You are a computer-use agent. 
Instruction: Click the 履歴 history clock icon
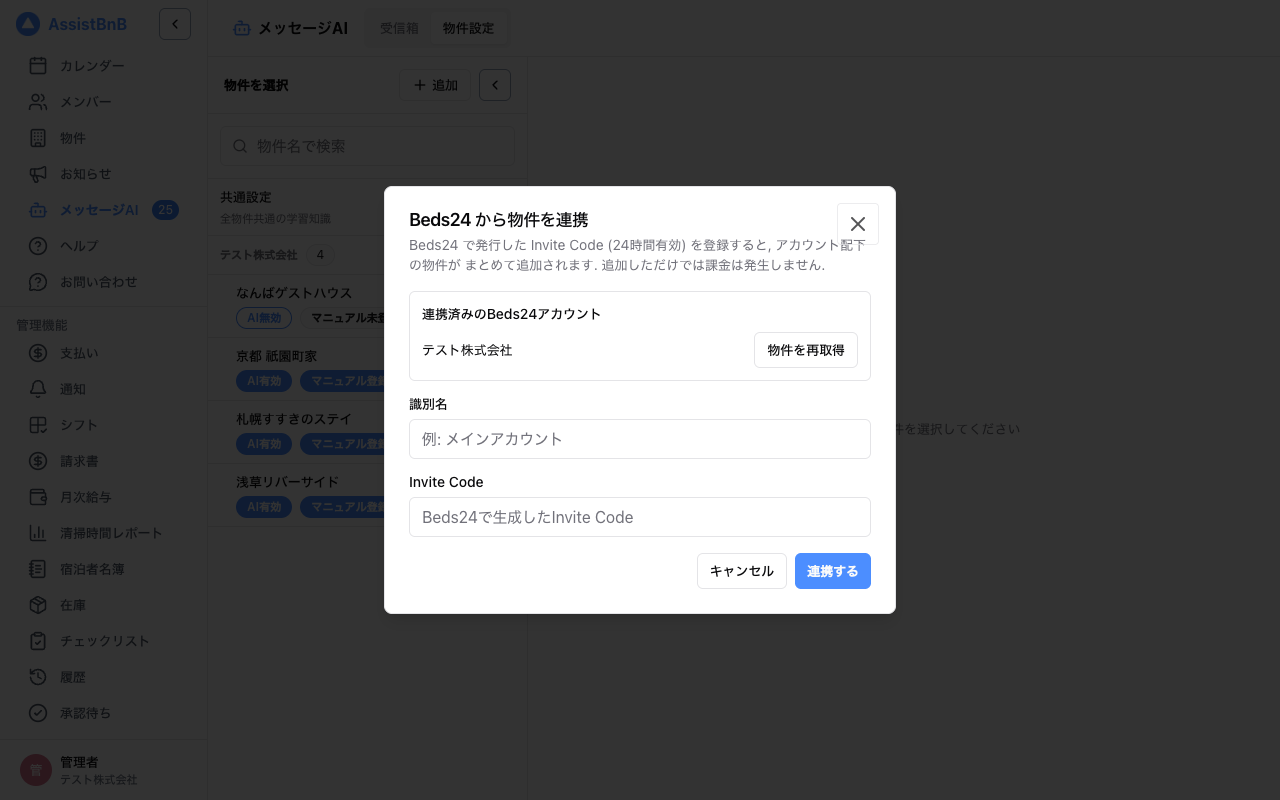tap(38, 677)
